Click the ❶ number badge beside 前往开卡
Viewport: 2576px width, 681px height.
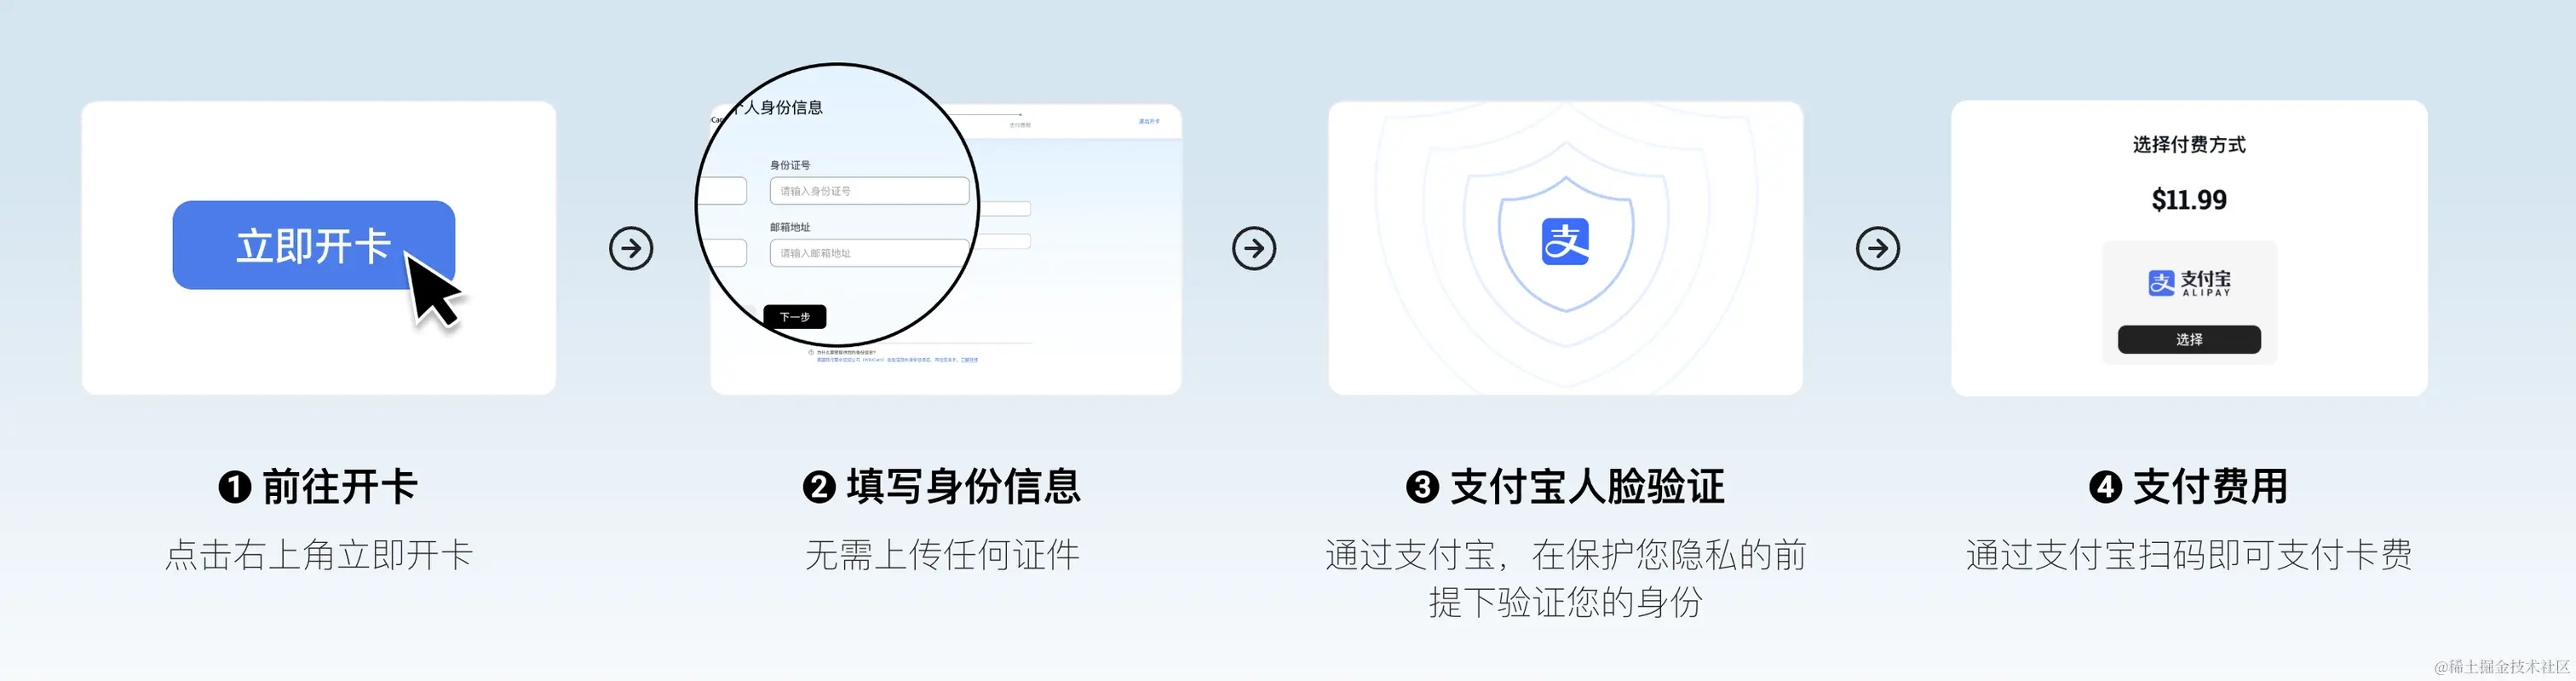coord(234,487)
